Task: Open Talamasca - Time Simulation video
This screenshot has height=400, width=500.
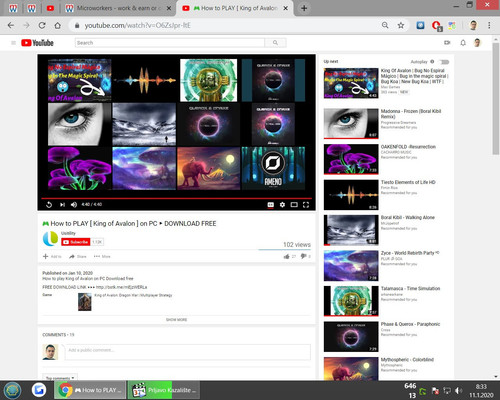Action: tap(410, 288)
